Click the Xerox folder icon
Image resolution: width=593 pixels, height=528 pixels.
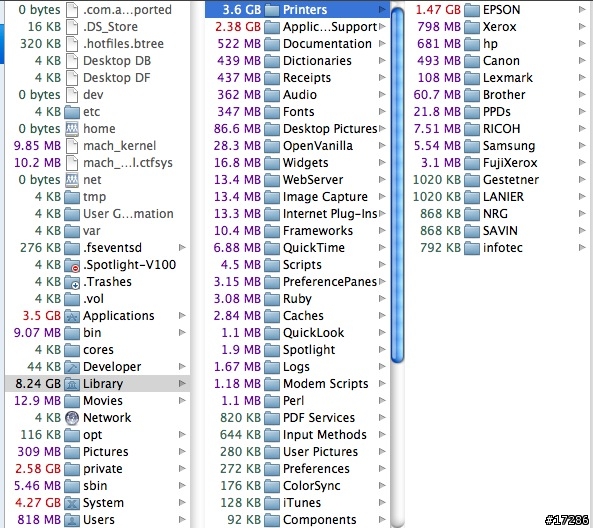pos(472,27)
